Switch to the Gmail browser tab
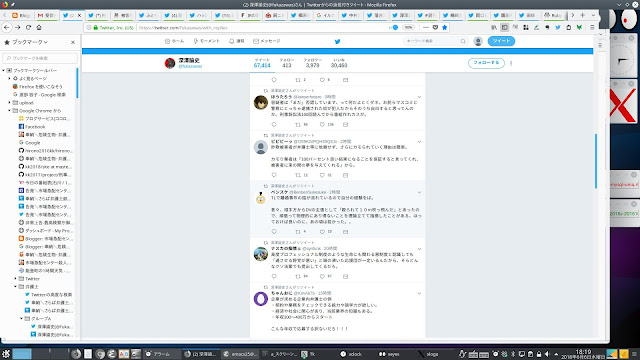640x360 pixels. [x=46, y=15]
